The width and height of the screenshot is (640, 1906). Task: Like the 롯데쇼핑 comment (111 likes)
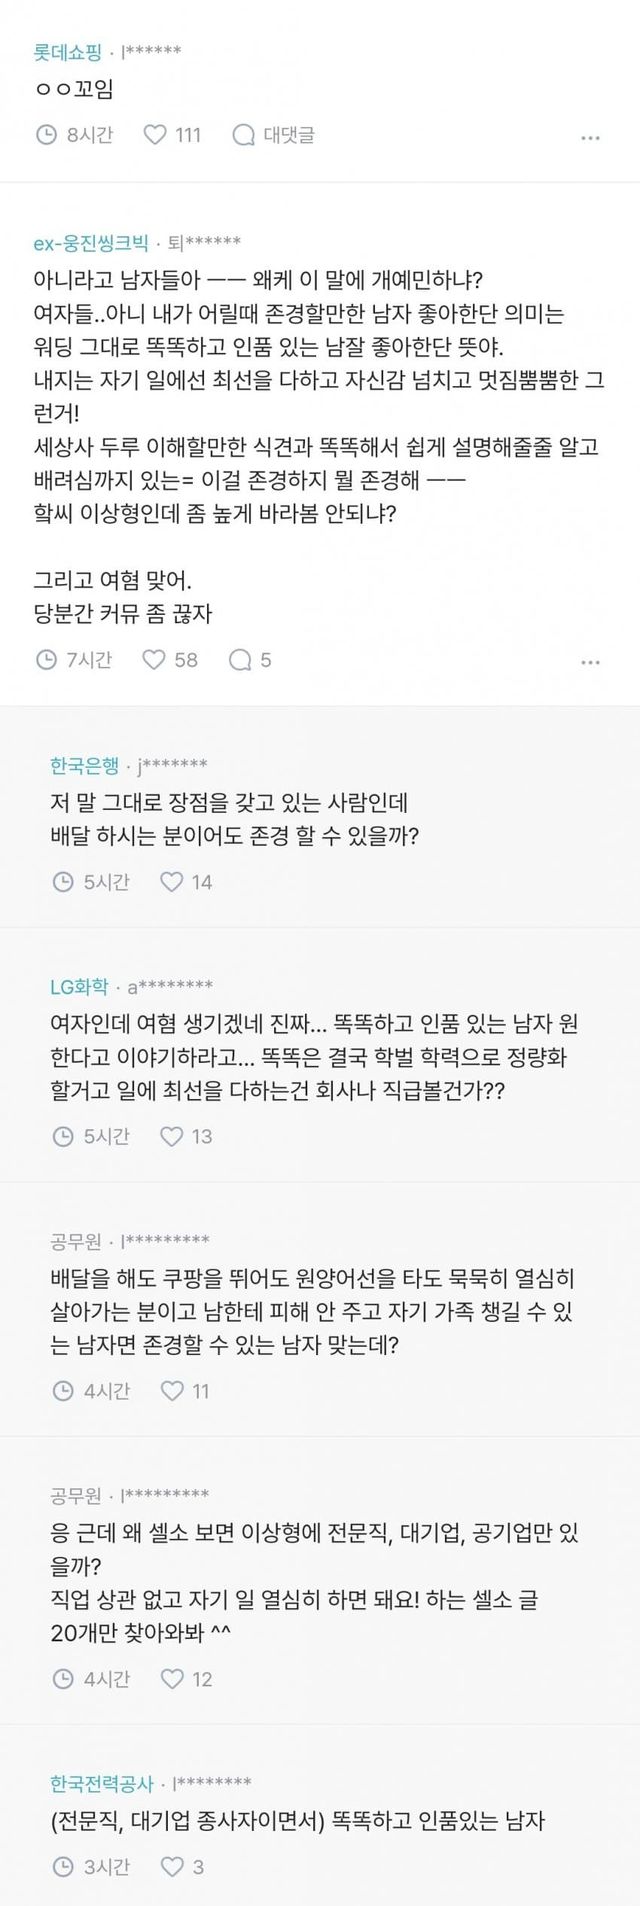[x=155, y=134]
